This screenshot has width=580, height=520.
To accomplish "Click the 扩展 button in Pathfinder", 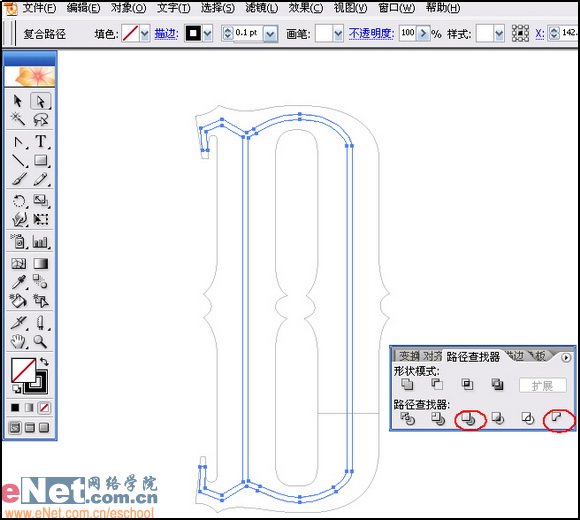I will [542, 385].
